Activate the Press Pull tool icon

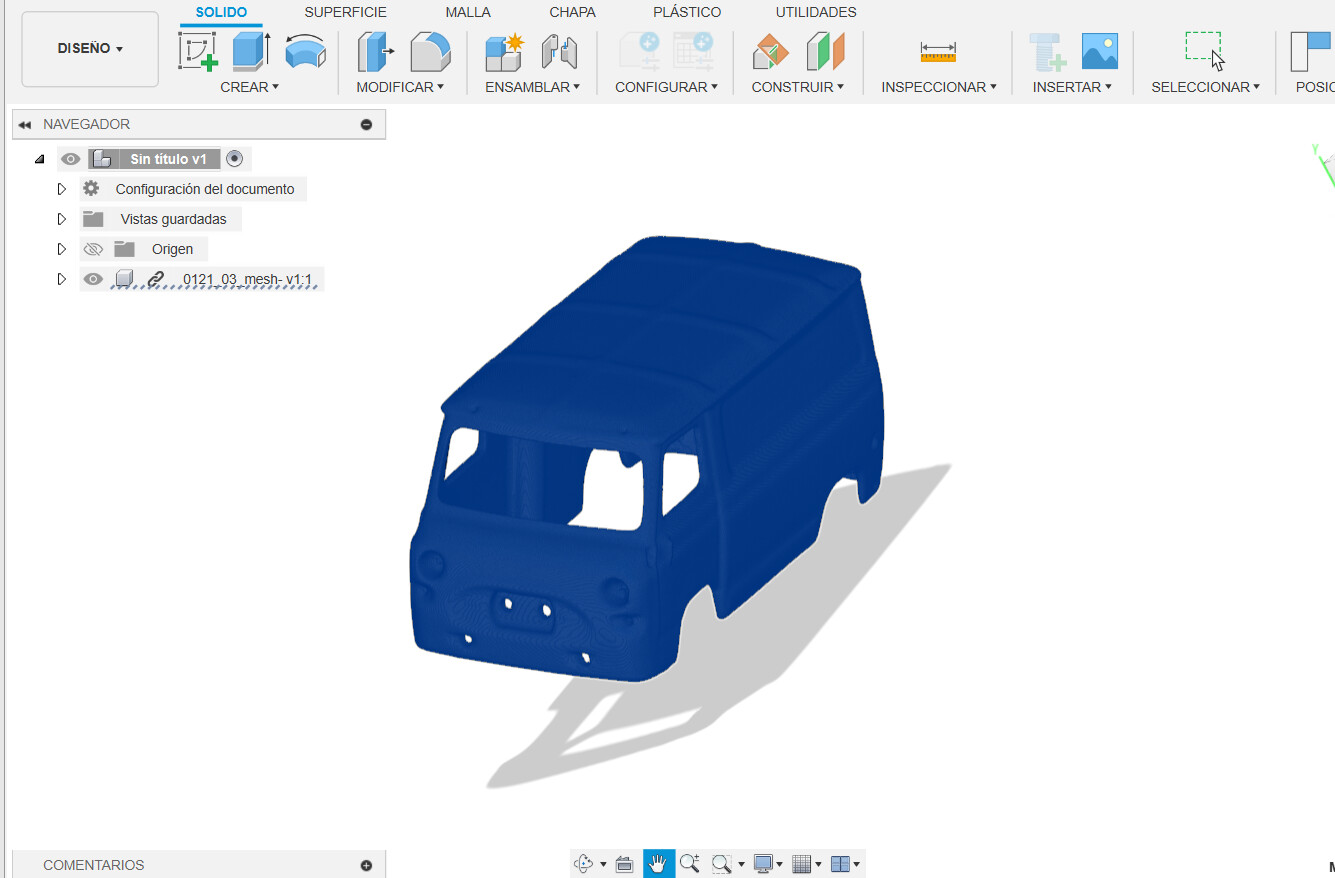click(x=376, y=51)
